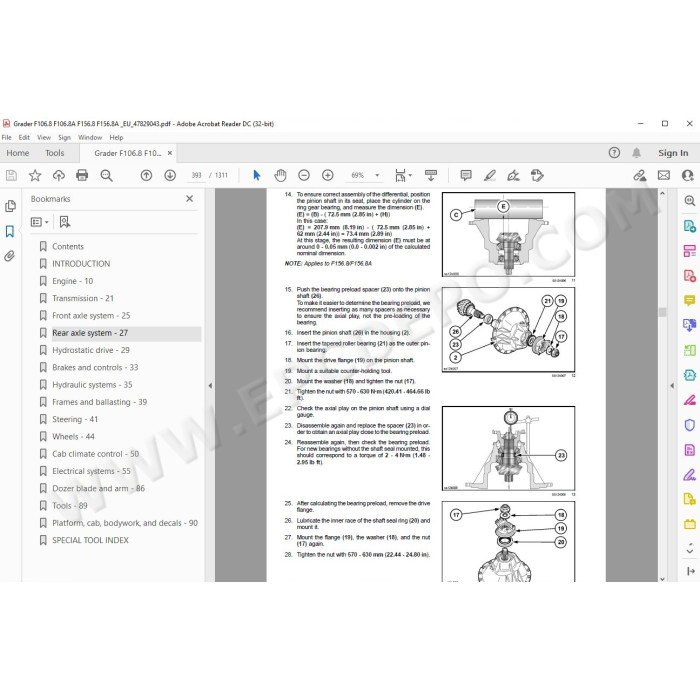The height and width of the screenshot is (700, 700).
Task: Open the Sign document tool
Action: click(x=513, y=175)
